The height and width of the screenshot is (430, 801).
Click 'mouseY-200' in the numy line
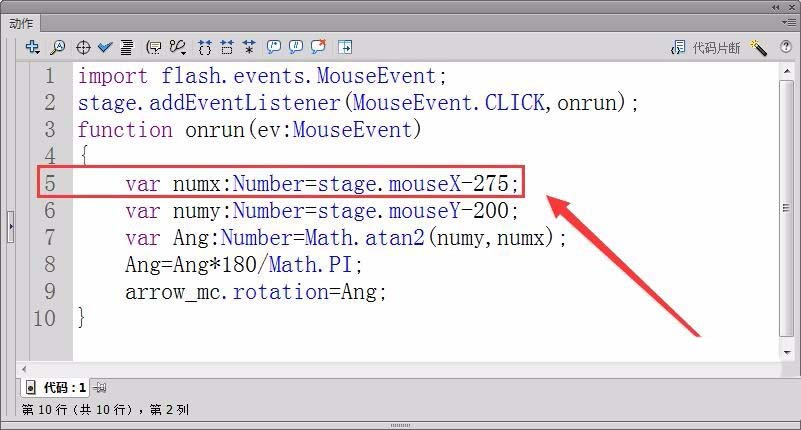[x=449, y=211]
